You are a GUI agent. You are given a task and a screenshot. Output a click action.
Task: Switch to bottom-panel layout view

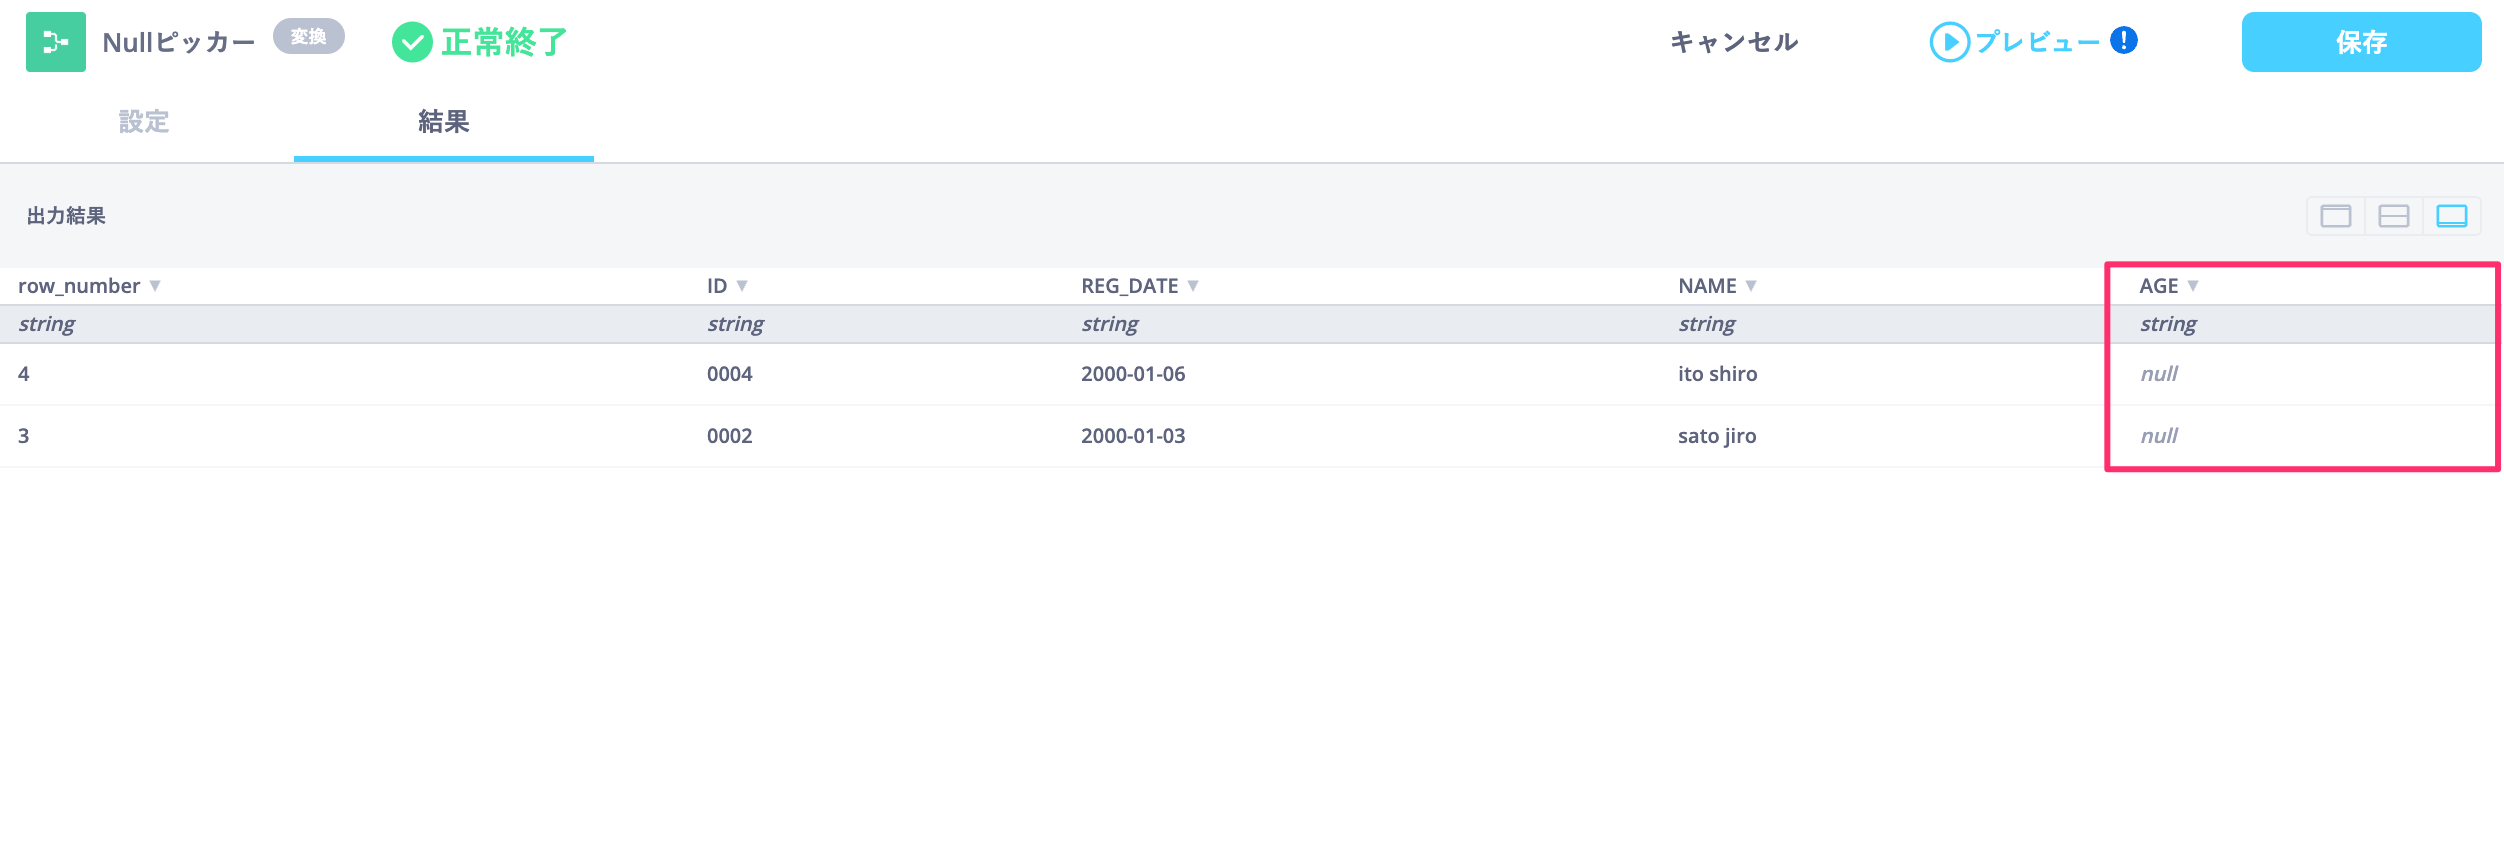pyautogui.click(x=2452, y=216)
